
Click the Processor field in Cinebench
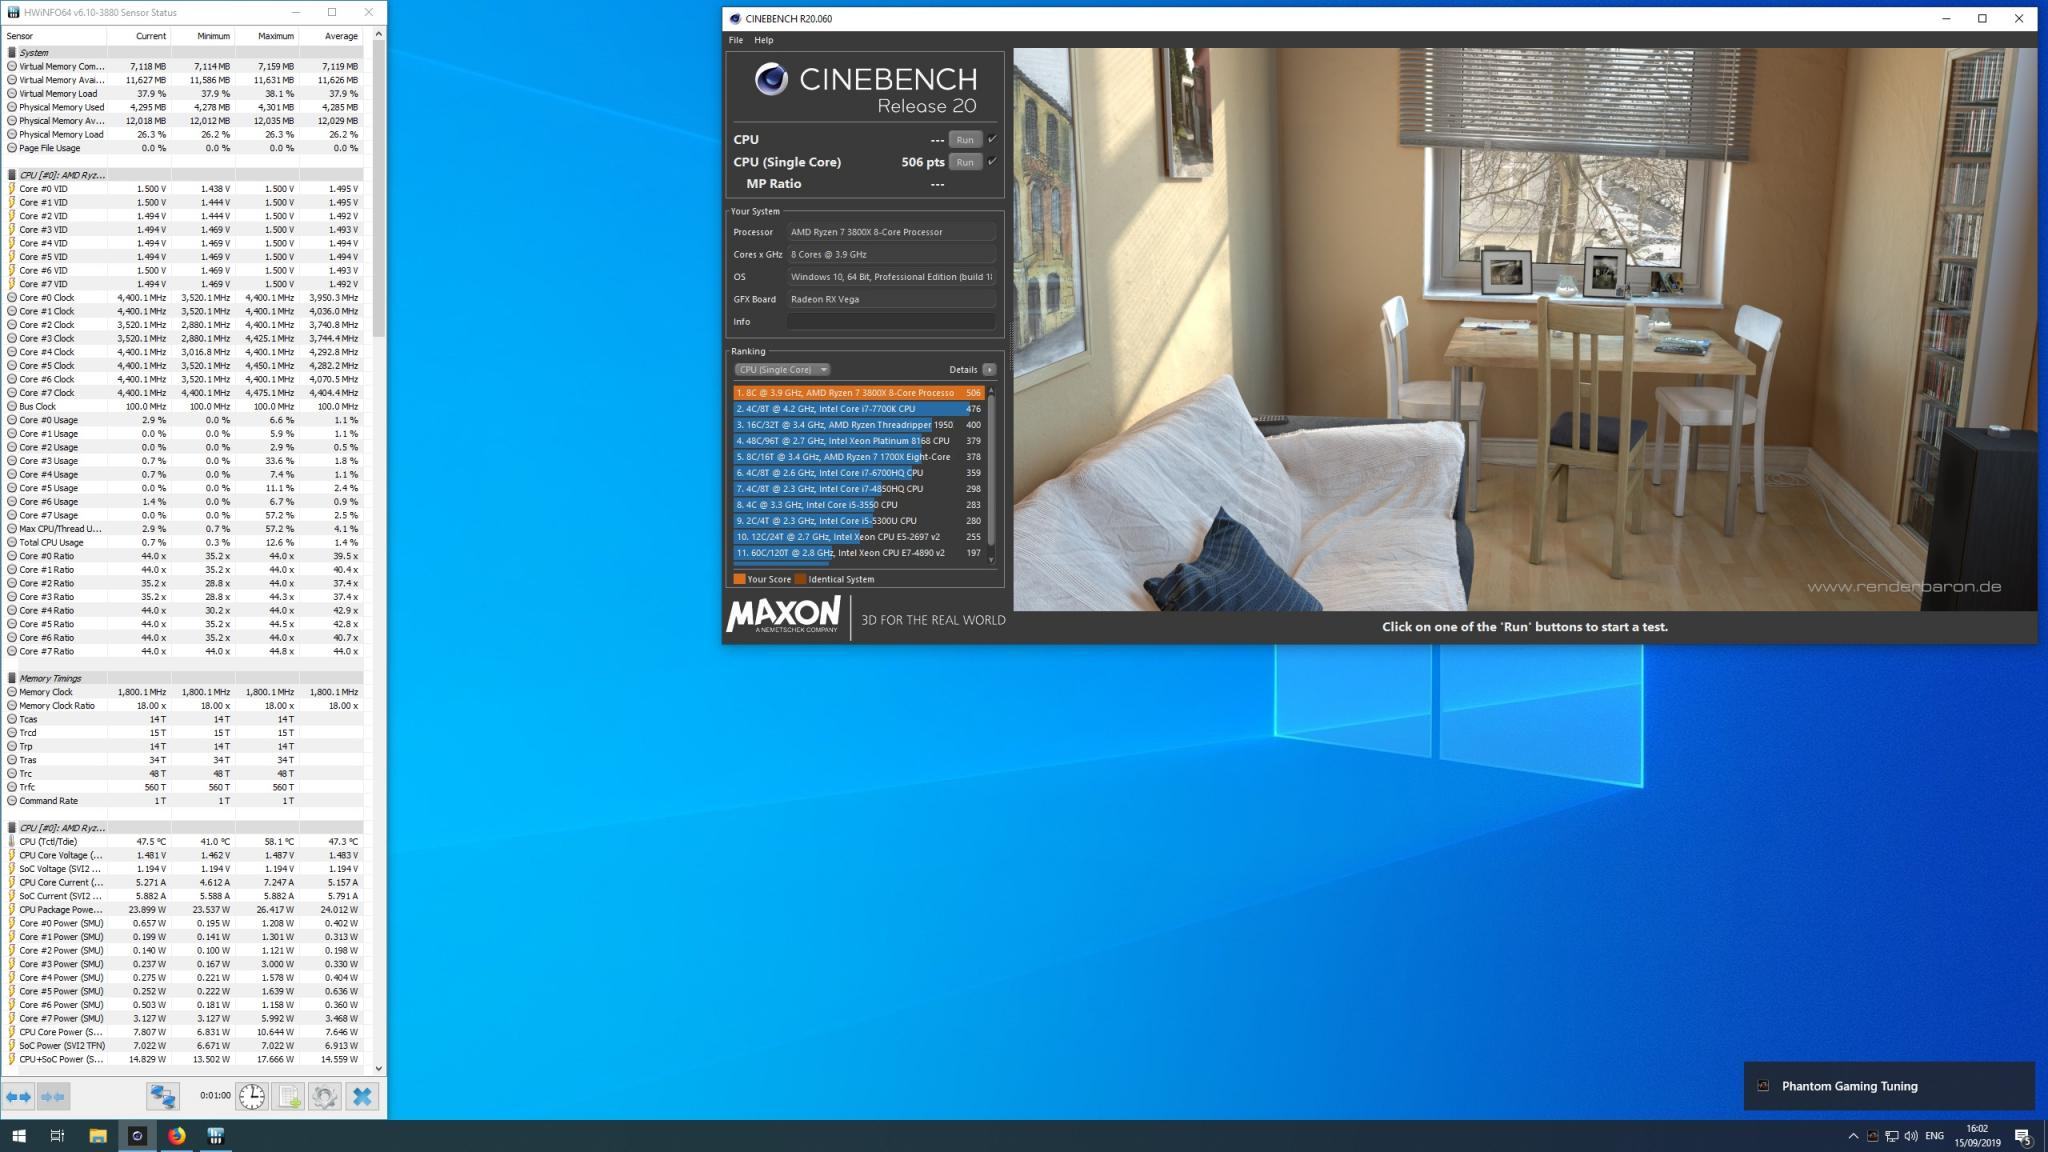click(x=891, y=232)
